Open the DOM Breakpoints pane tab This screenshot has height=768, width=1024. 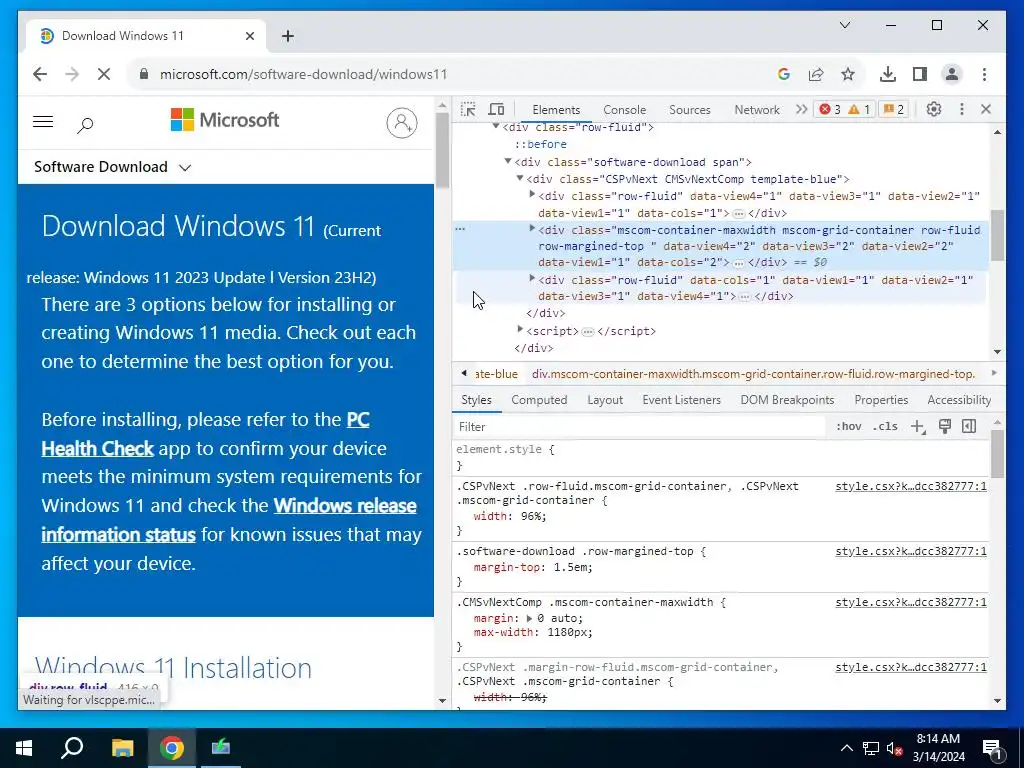(x=787, y=400)
